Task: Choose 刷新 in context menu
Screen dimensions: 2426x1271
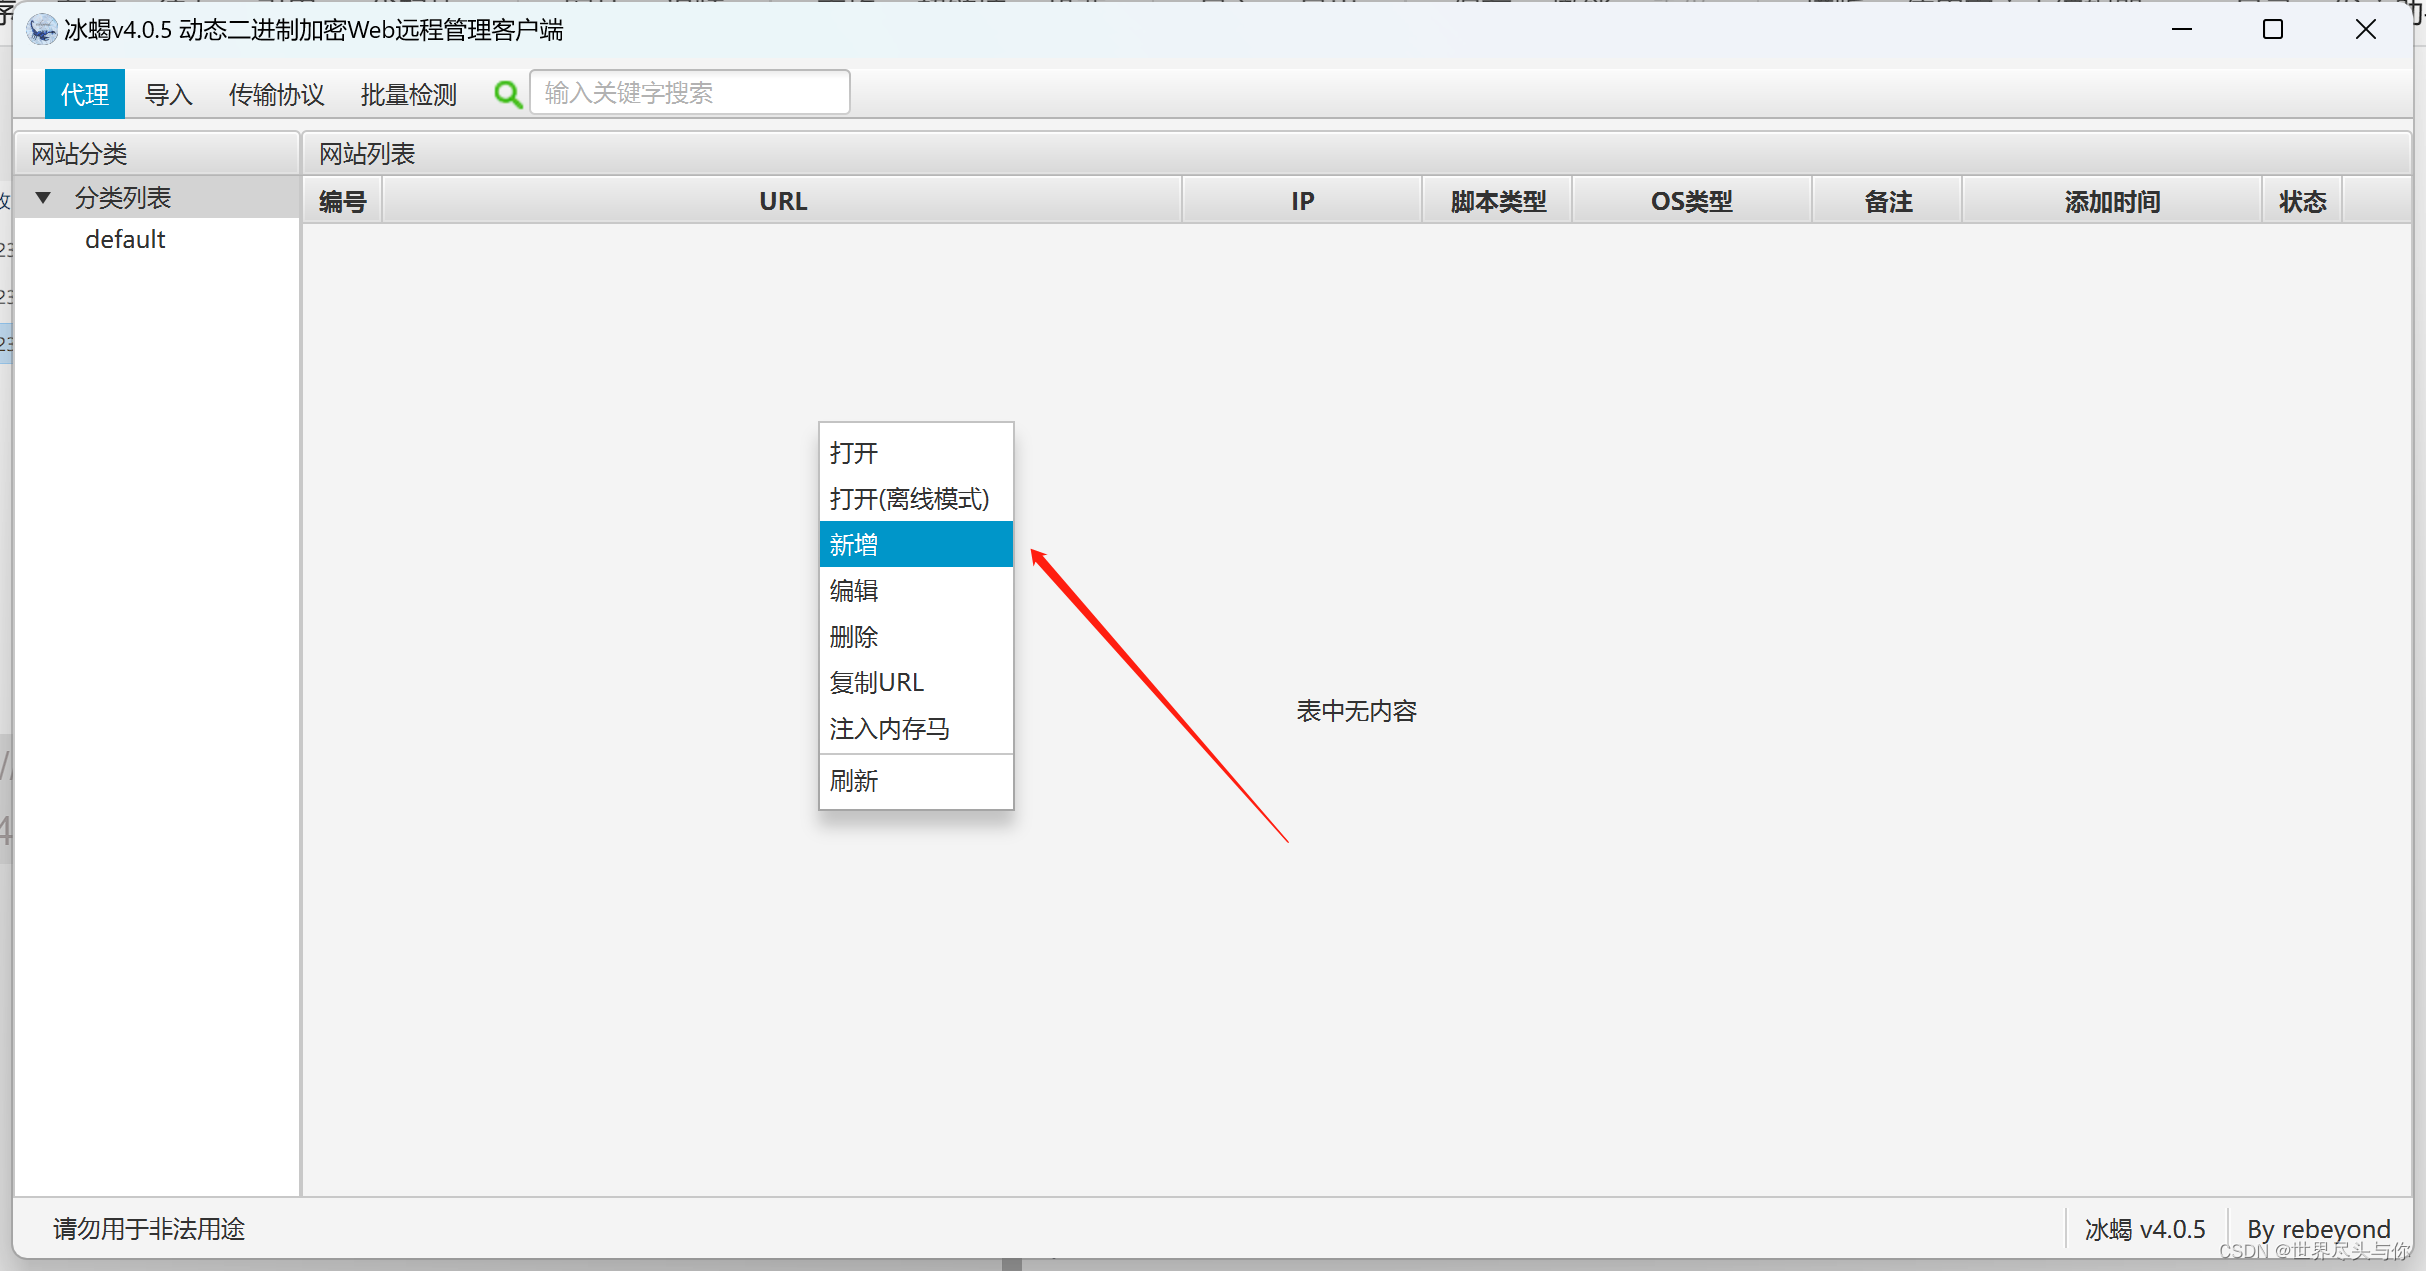Action: 916,781
